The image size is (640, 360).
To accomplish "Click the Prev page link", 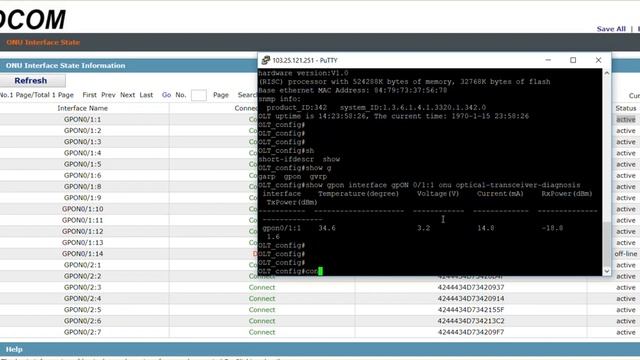I will coord(108,95).
